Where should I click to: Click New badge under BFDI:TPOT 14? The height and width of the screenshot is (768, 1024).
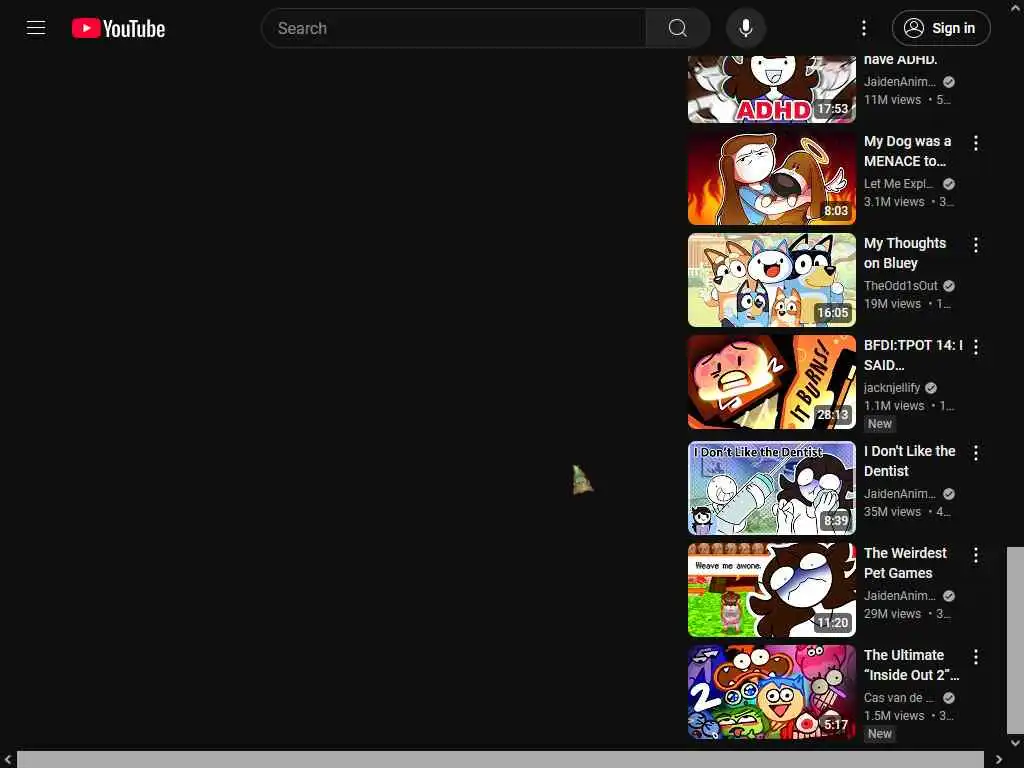coord(879,424)
